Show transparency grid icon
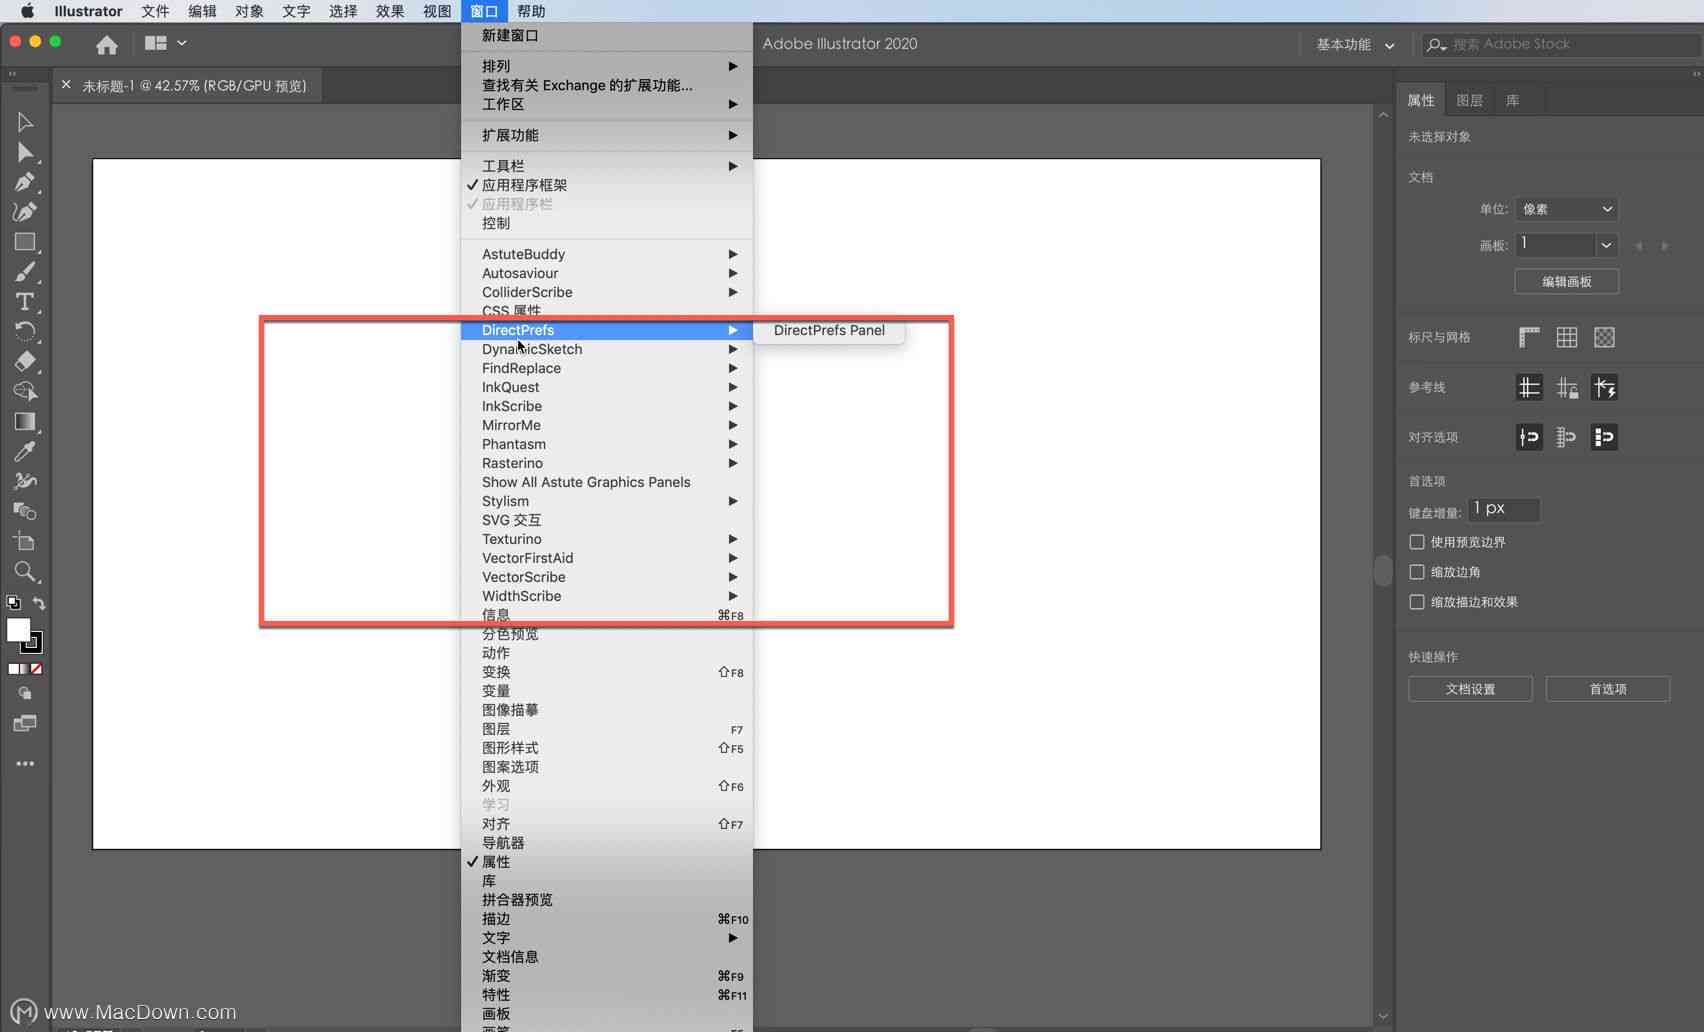 (1605, 338)
